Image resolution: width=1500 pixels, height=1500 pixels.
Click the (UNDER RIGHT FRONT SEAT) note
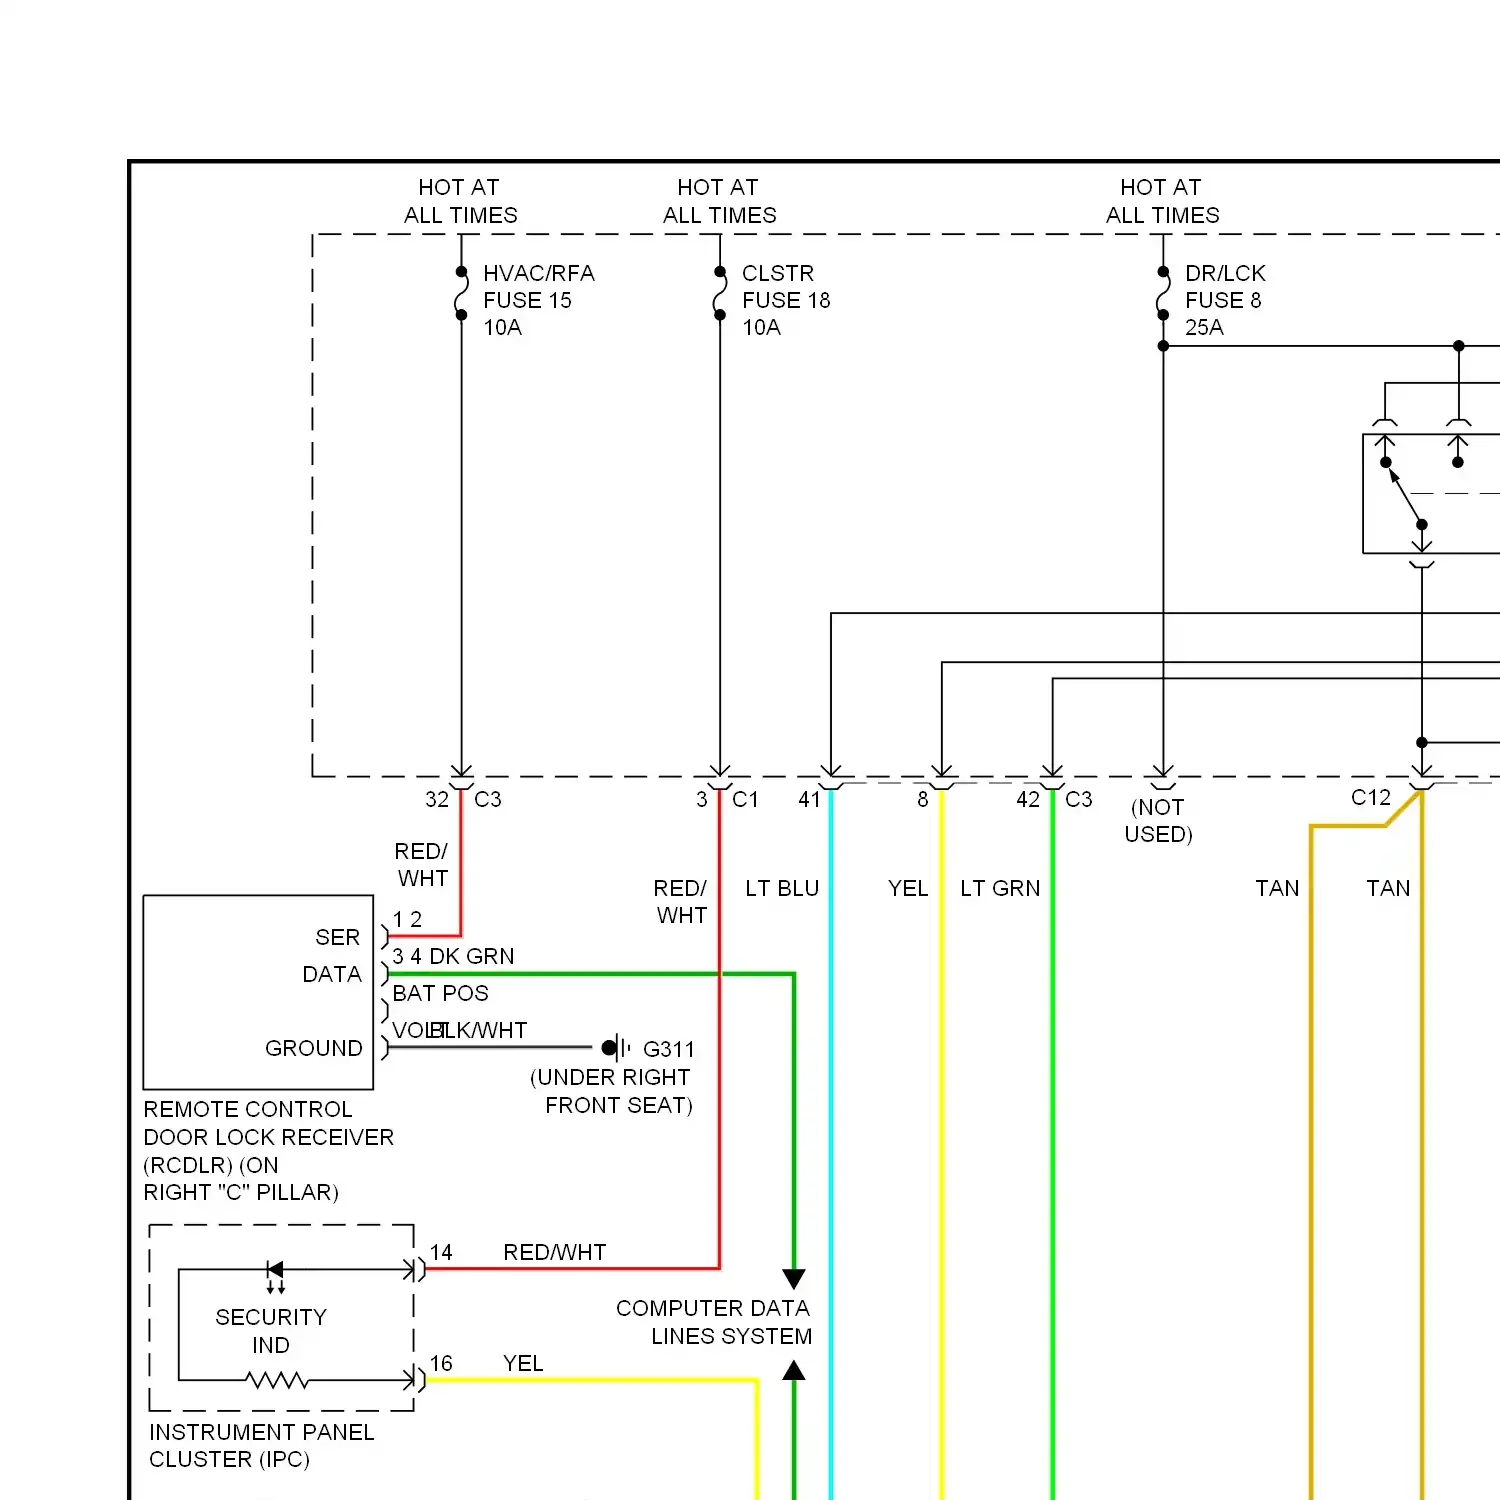tap(611, 1091)
